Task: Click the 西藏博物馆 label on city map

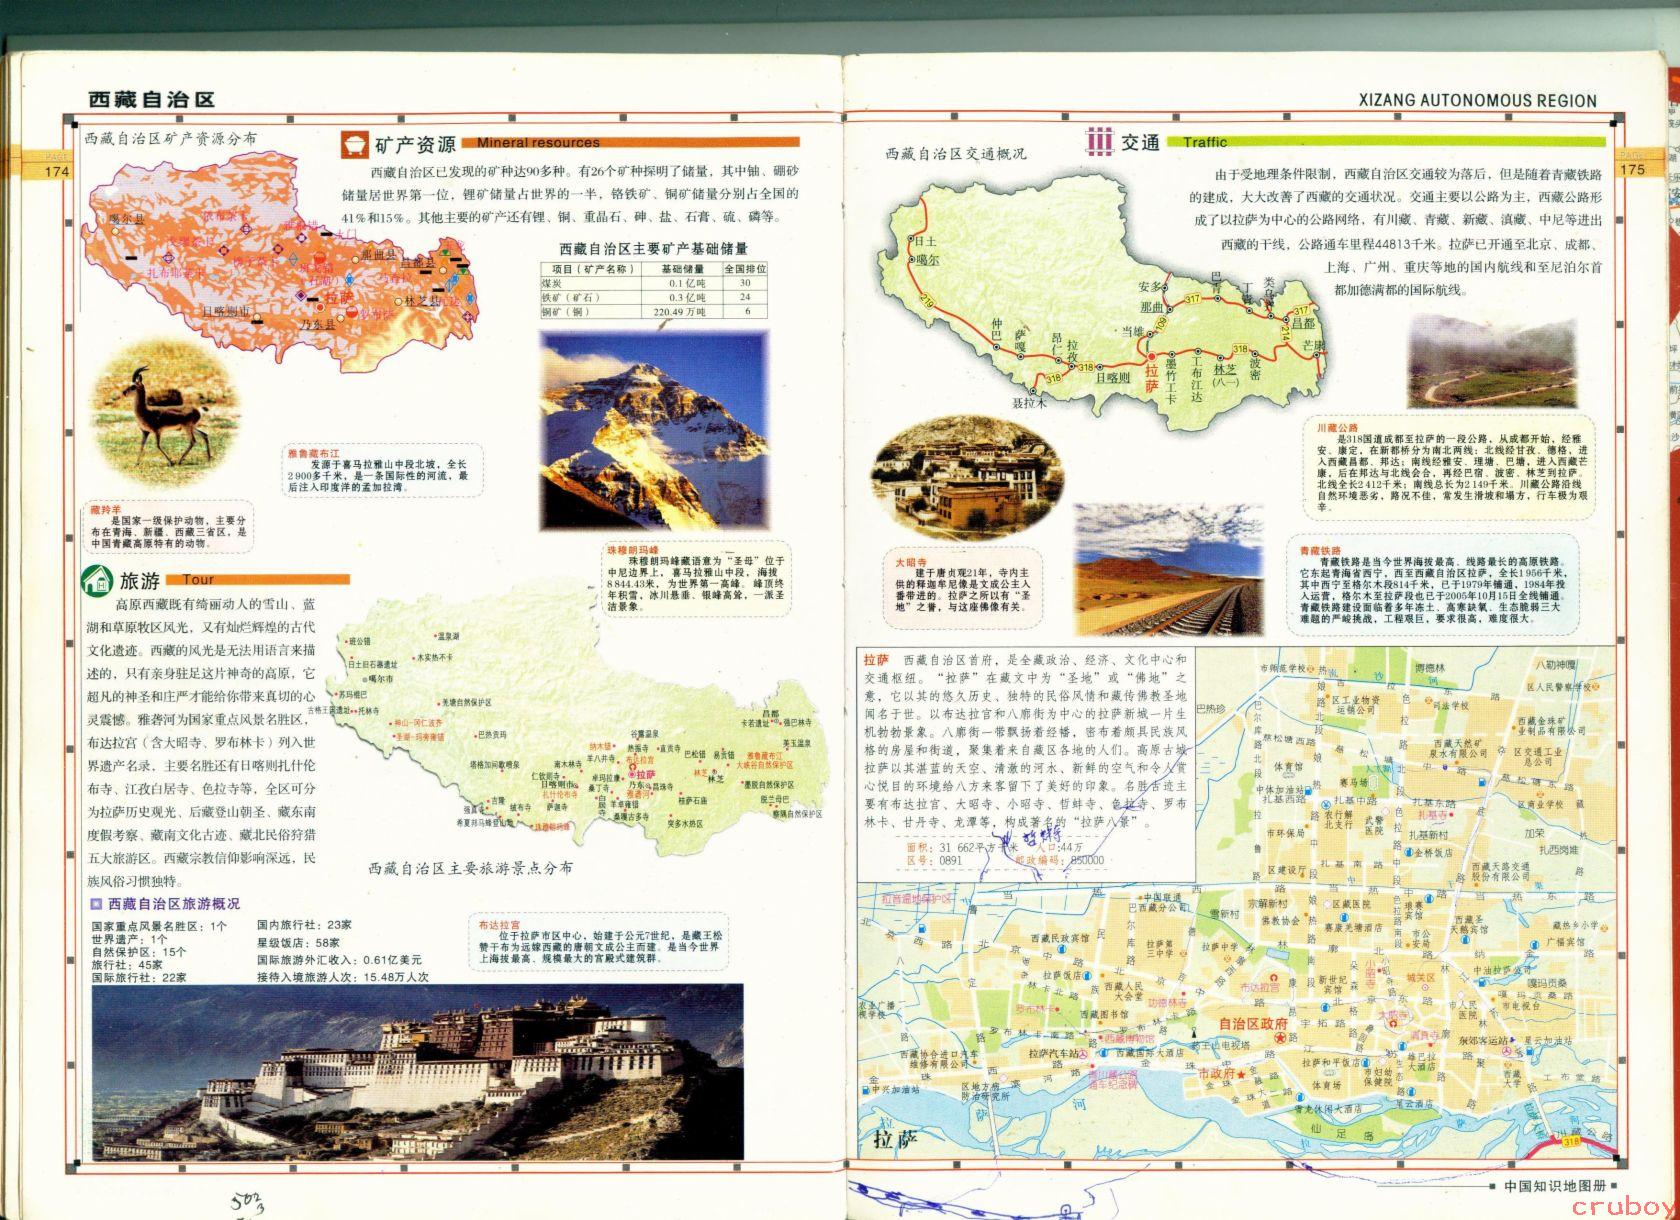Action: 1130,1039
